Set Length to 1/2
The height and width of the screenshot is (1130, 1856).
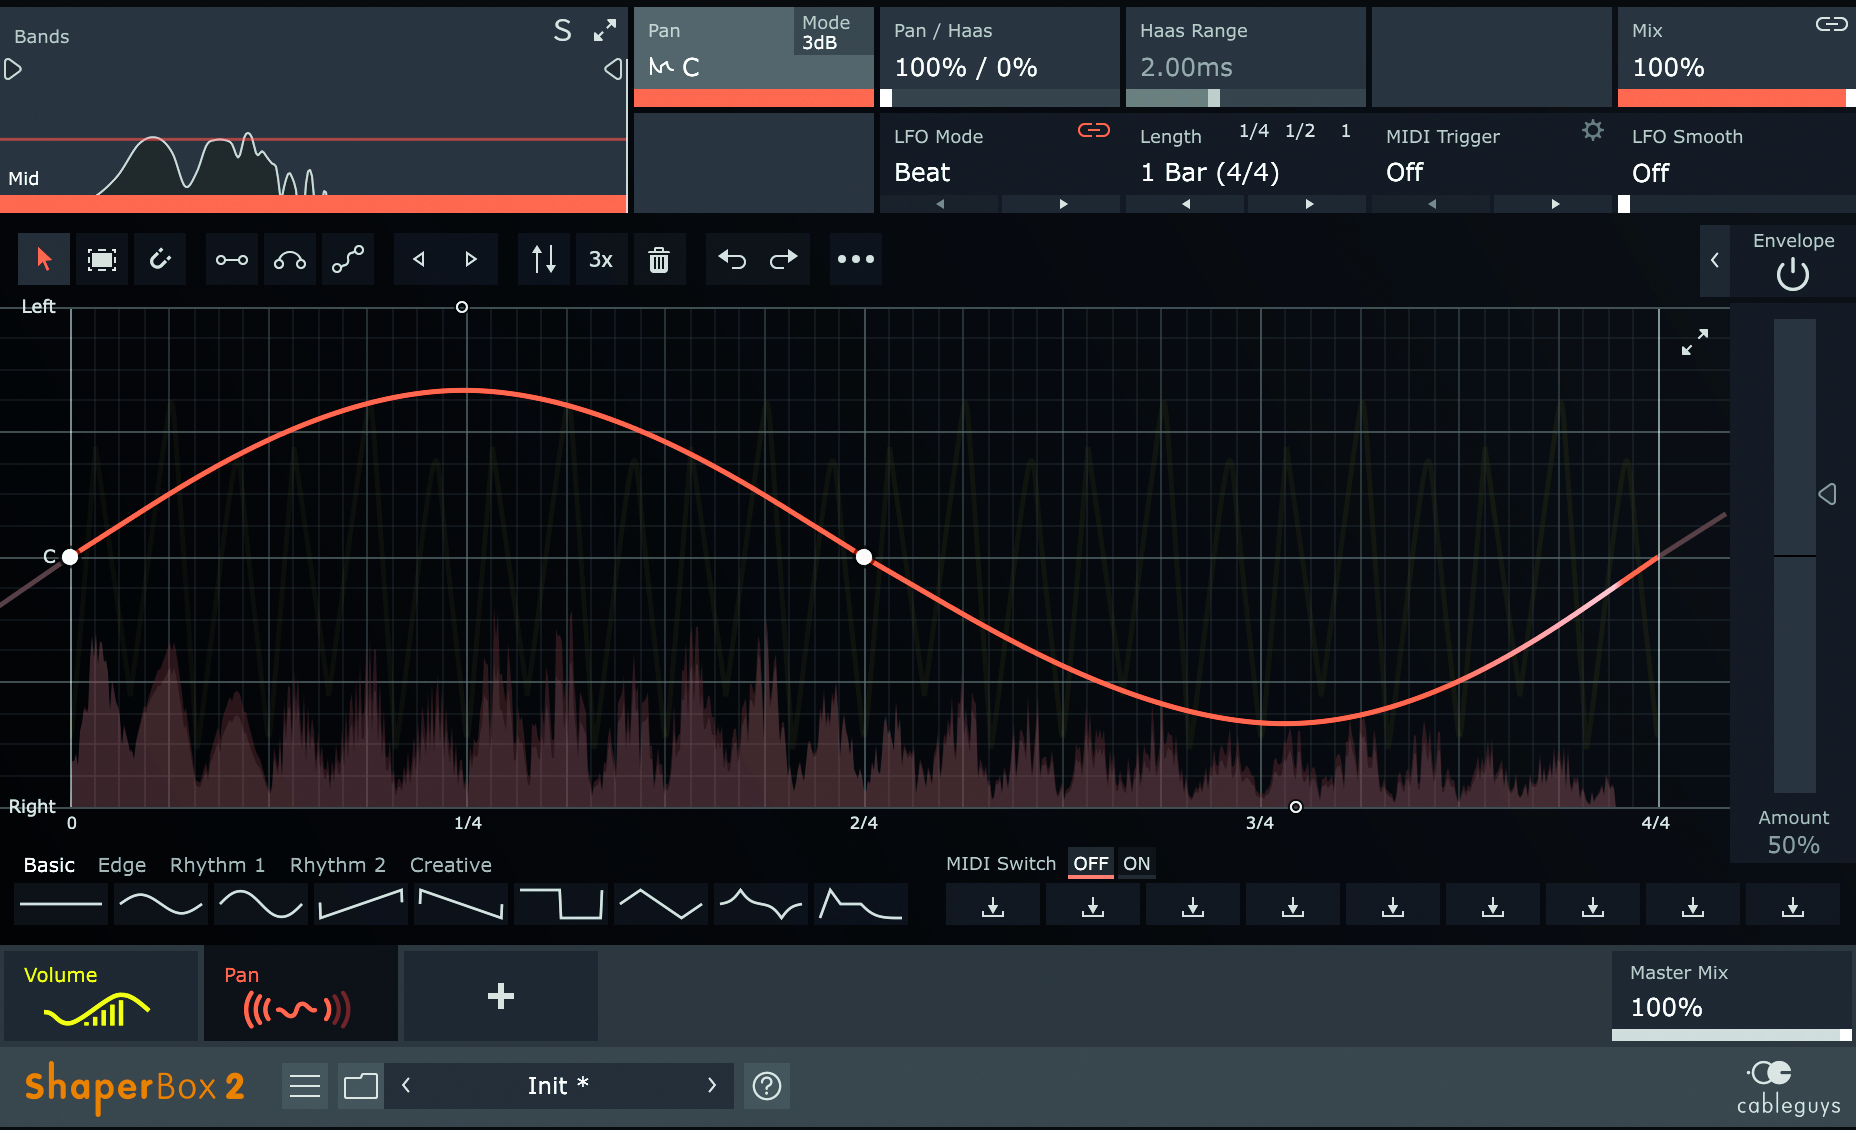[1300, 131]
